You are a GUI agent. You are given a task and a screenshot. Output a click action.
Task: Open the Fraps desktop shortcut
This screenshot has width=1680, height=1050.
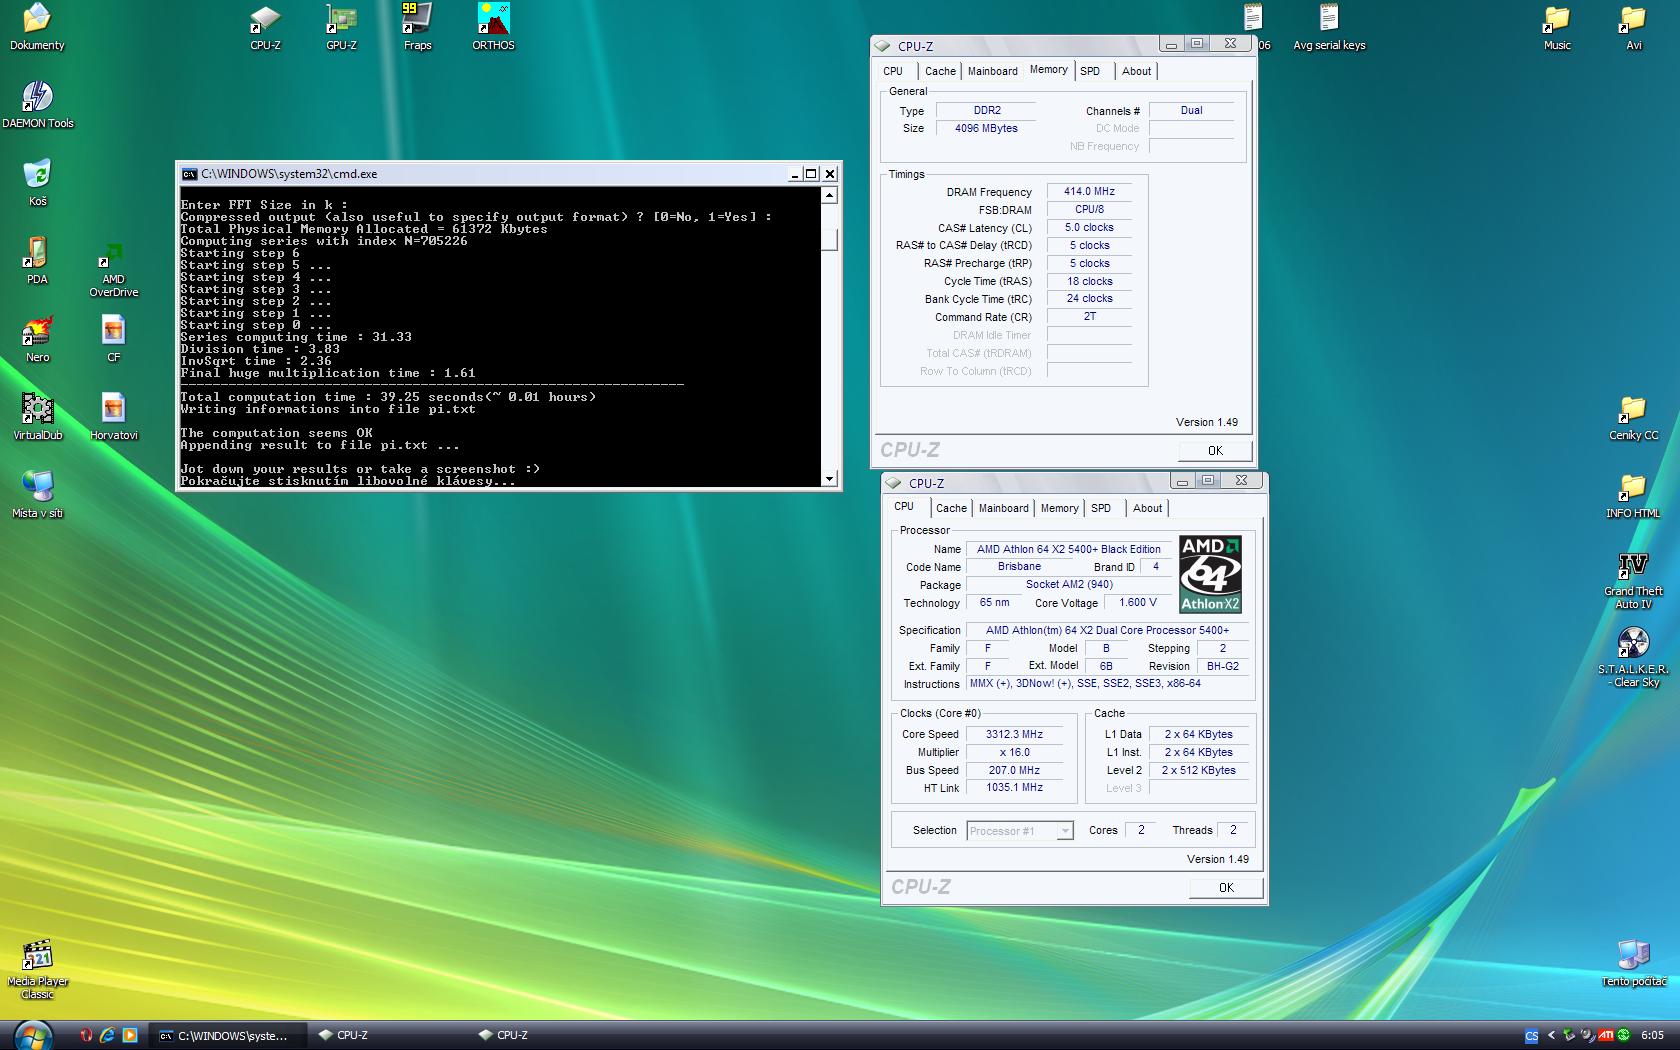[417, 27]
